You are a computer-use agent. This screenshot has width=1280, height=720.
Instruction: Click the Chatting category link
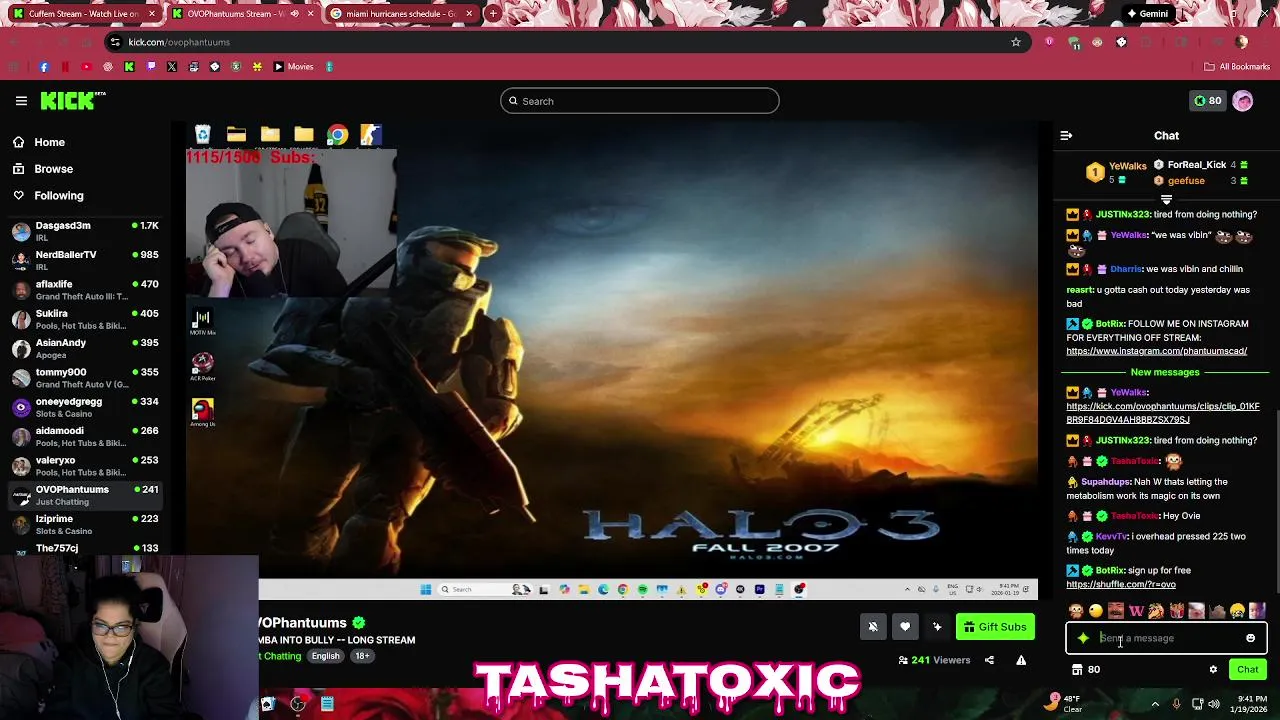279,656
